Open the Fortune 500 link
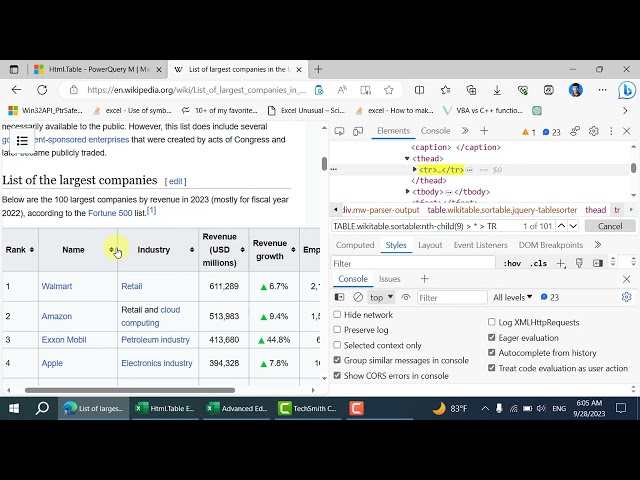 point(110,213)
